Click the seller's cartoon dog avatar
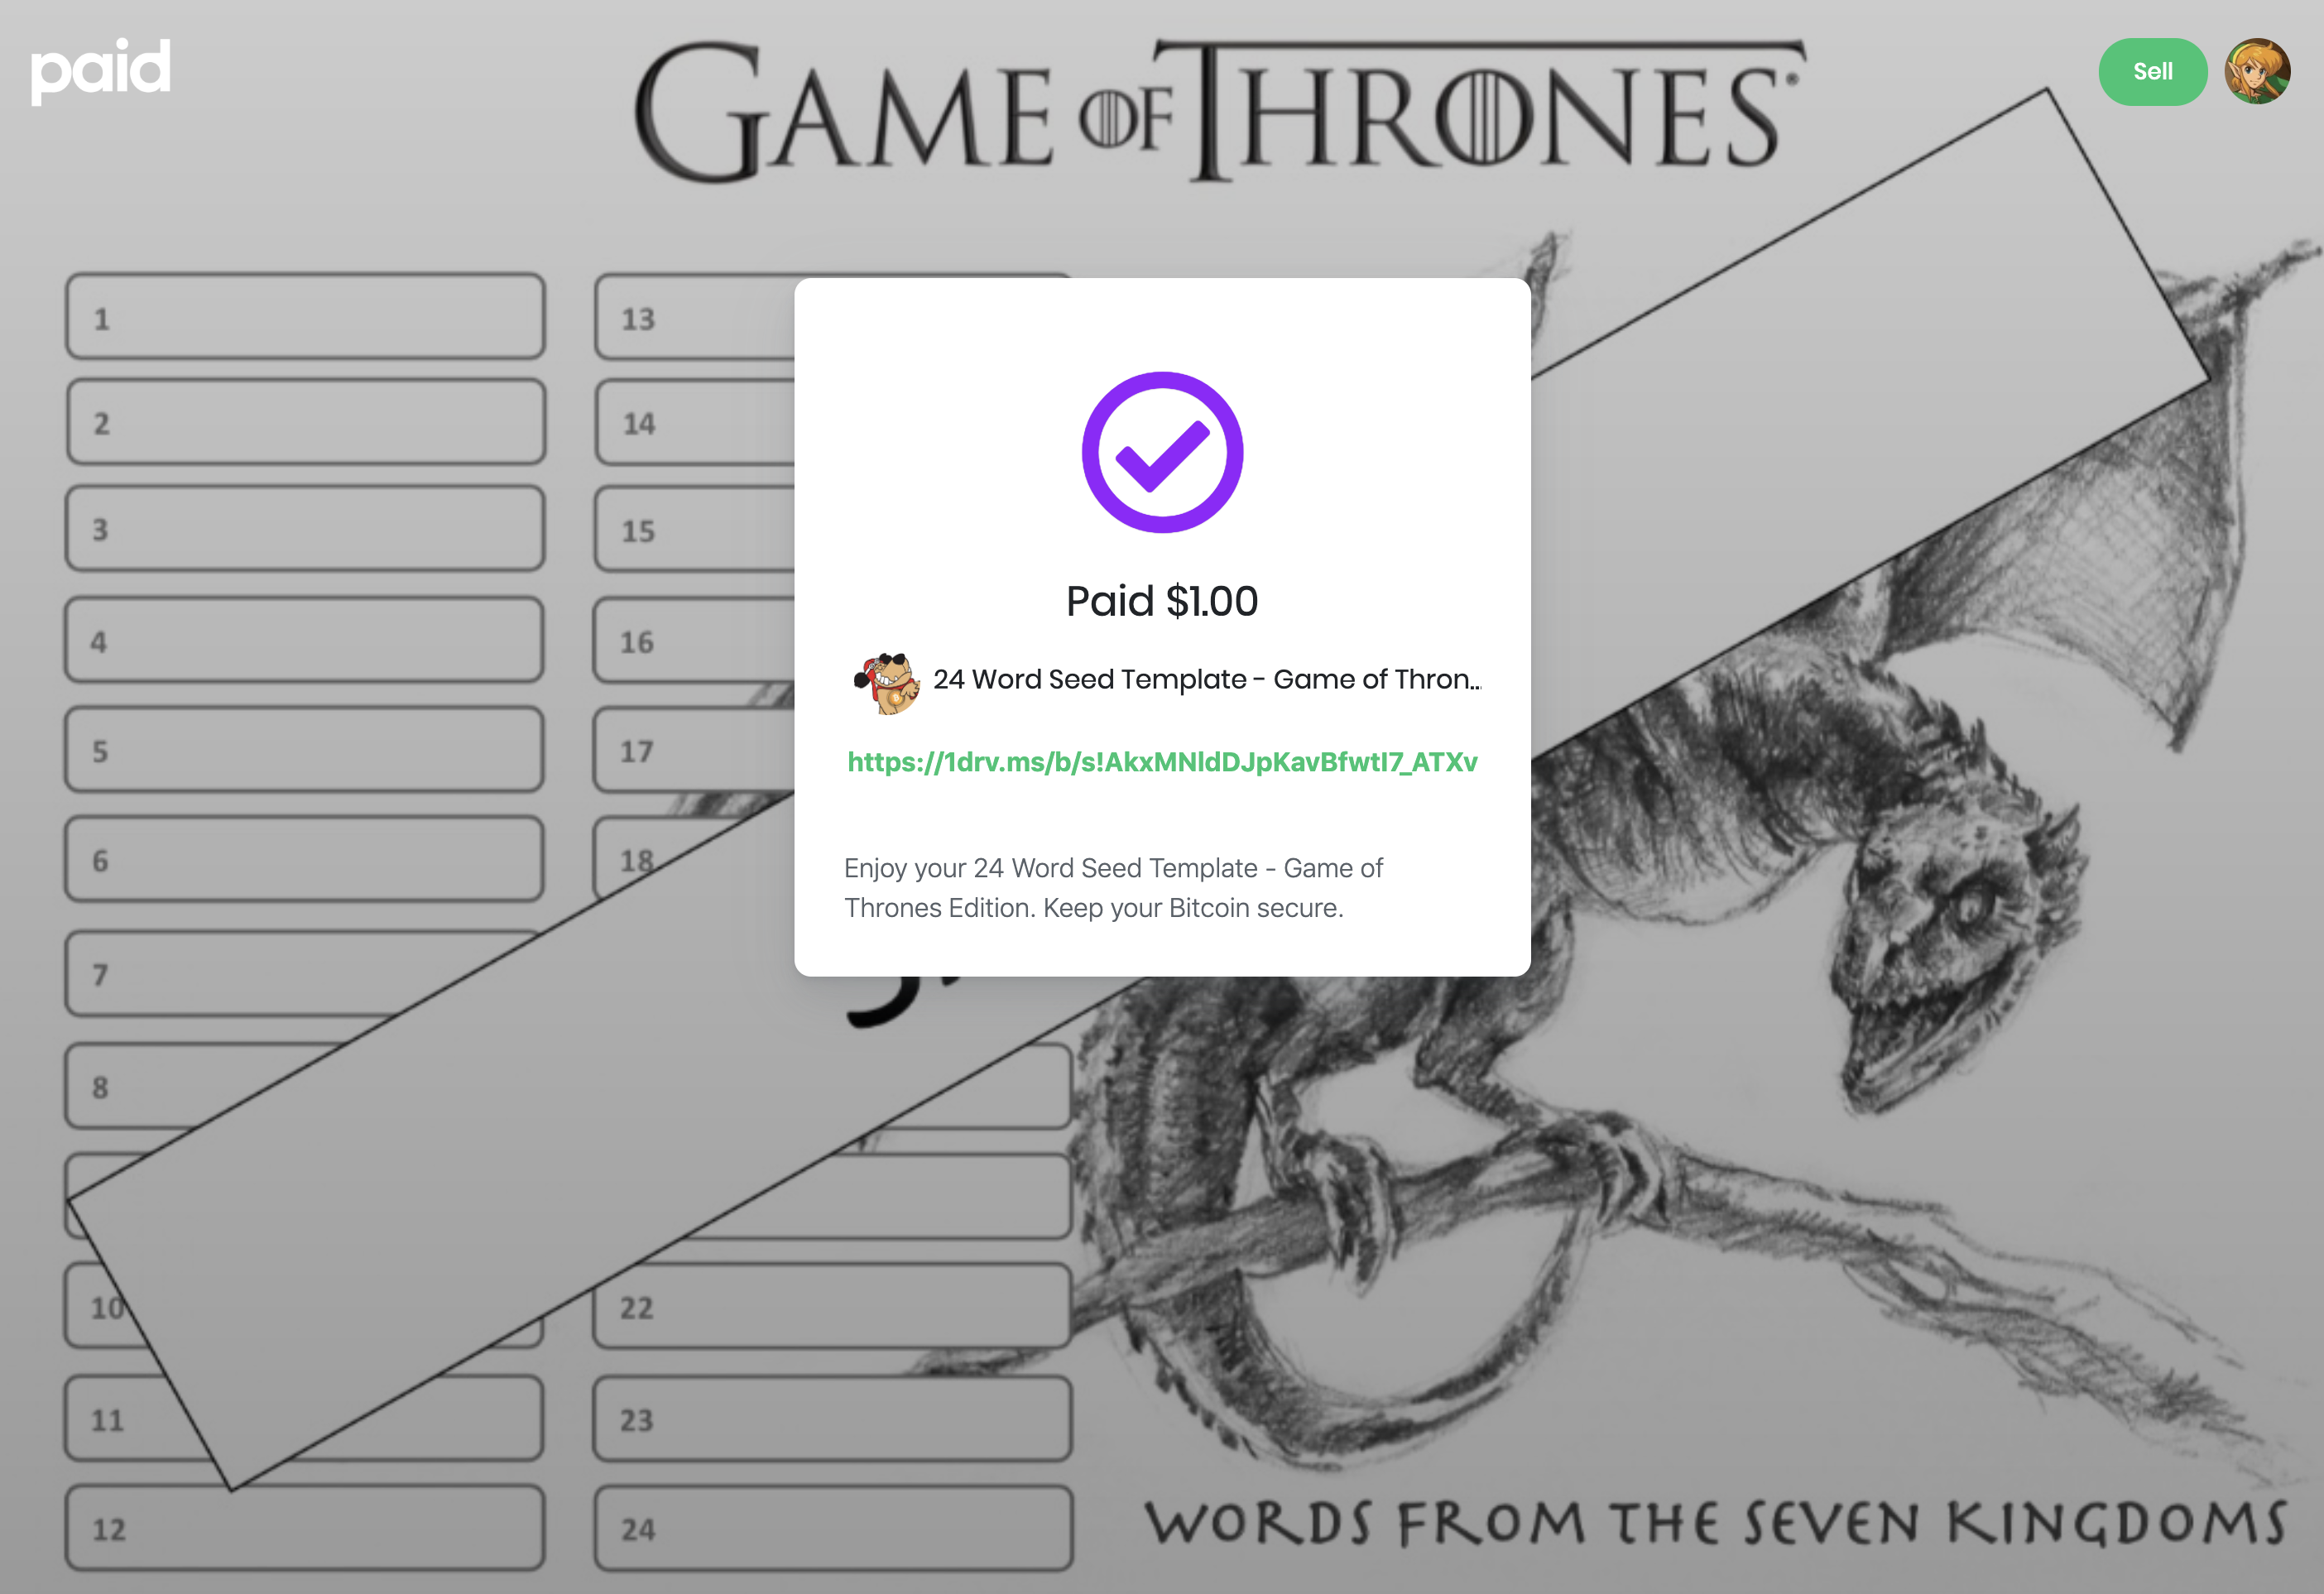Viewport: 2324px width, 1594px height. (x=886, y=682)
